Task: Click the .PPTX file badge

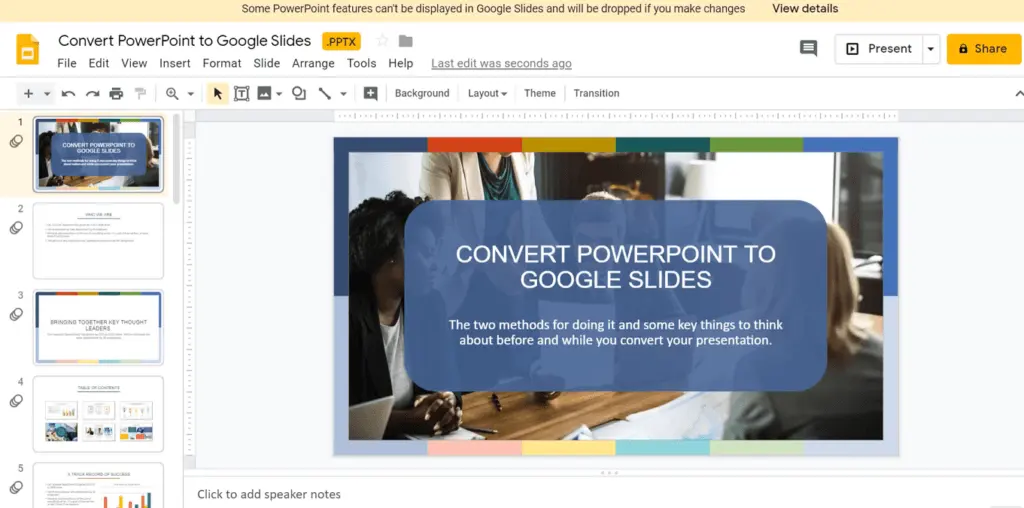Action: pyautogui.click(x=341, y=41)
